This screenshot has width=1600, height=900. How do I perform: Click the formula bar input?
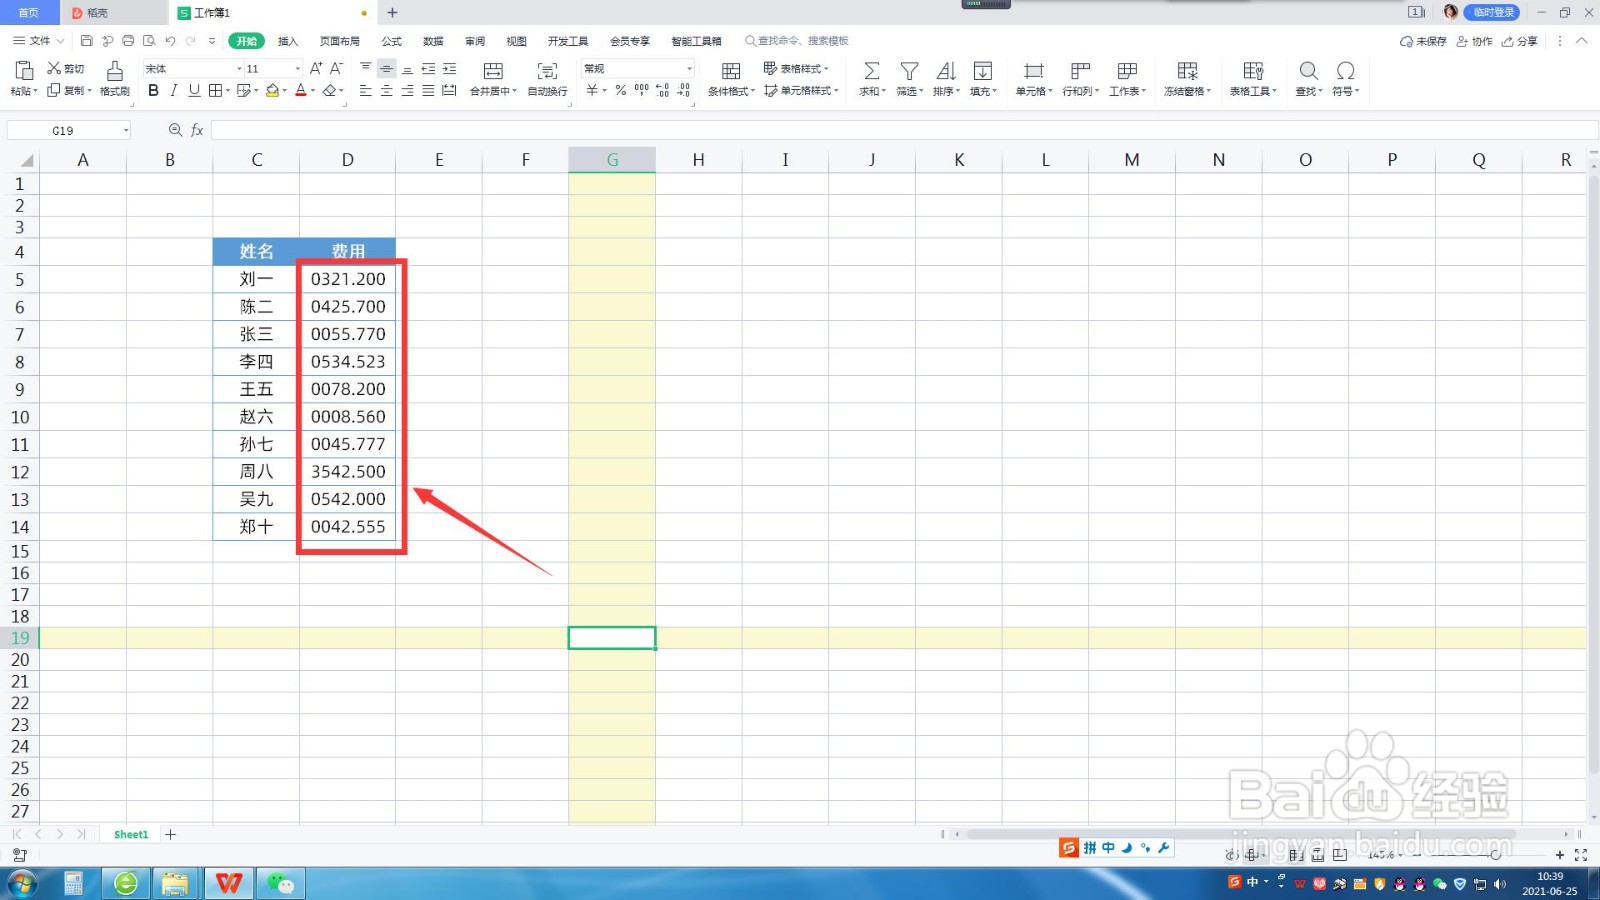point(903,130)
